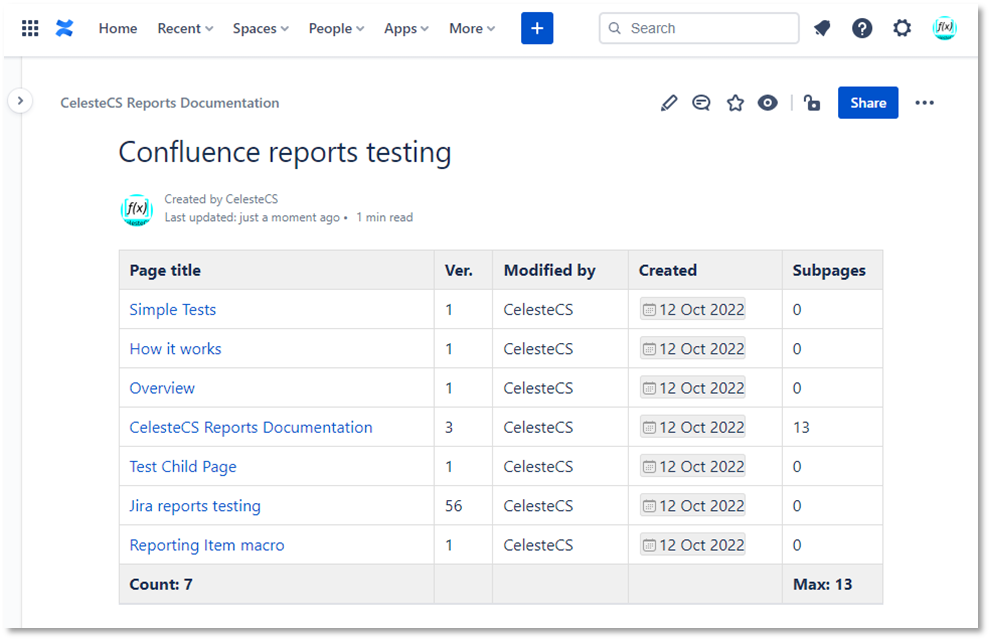The image size is (991, 641).
Task: Click the date in Test Child Page row
Action: click(x=693, y=467)
